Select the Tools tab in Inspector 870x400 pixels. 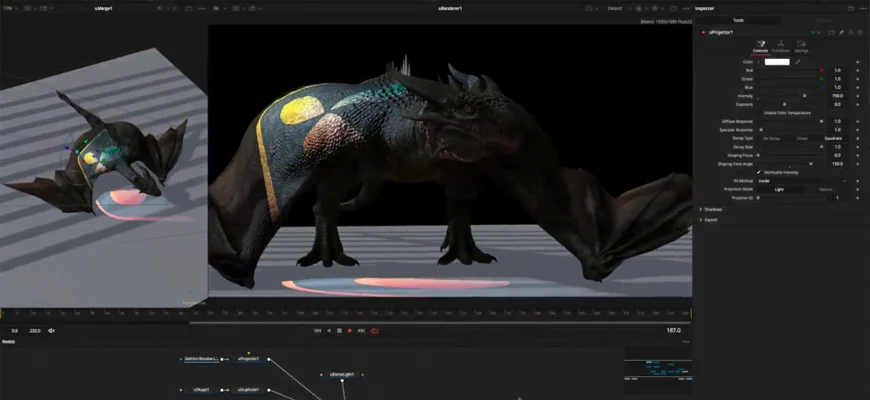click(738, 21)
